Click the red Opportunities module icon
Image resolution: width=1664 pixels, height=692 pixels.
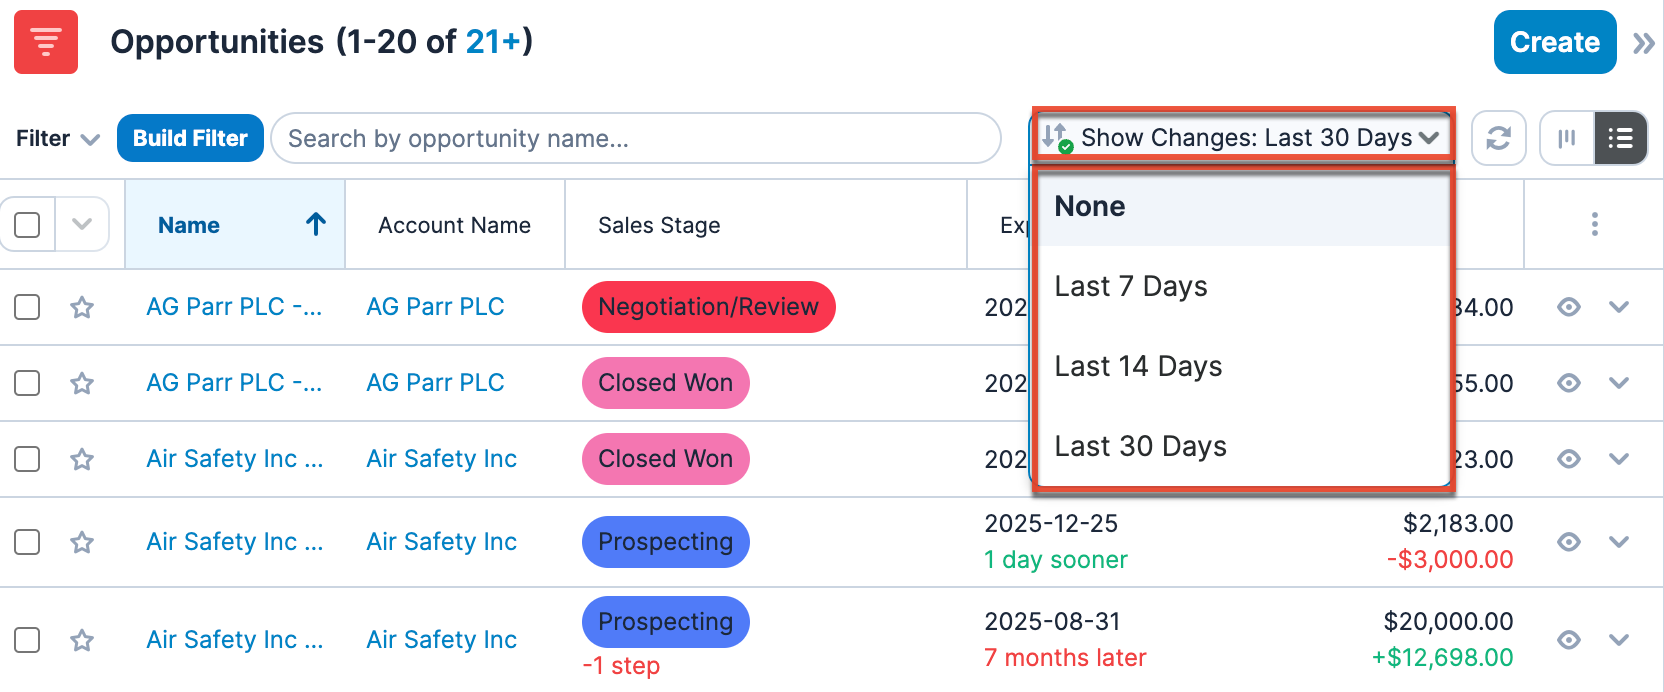pyautogui.click(x=46, y=42)
